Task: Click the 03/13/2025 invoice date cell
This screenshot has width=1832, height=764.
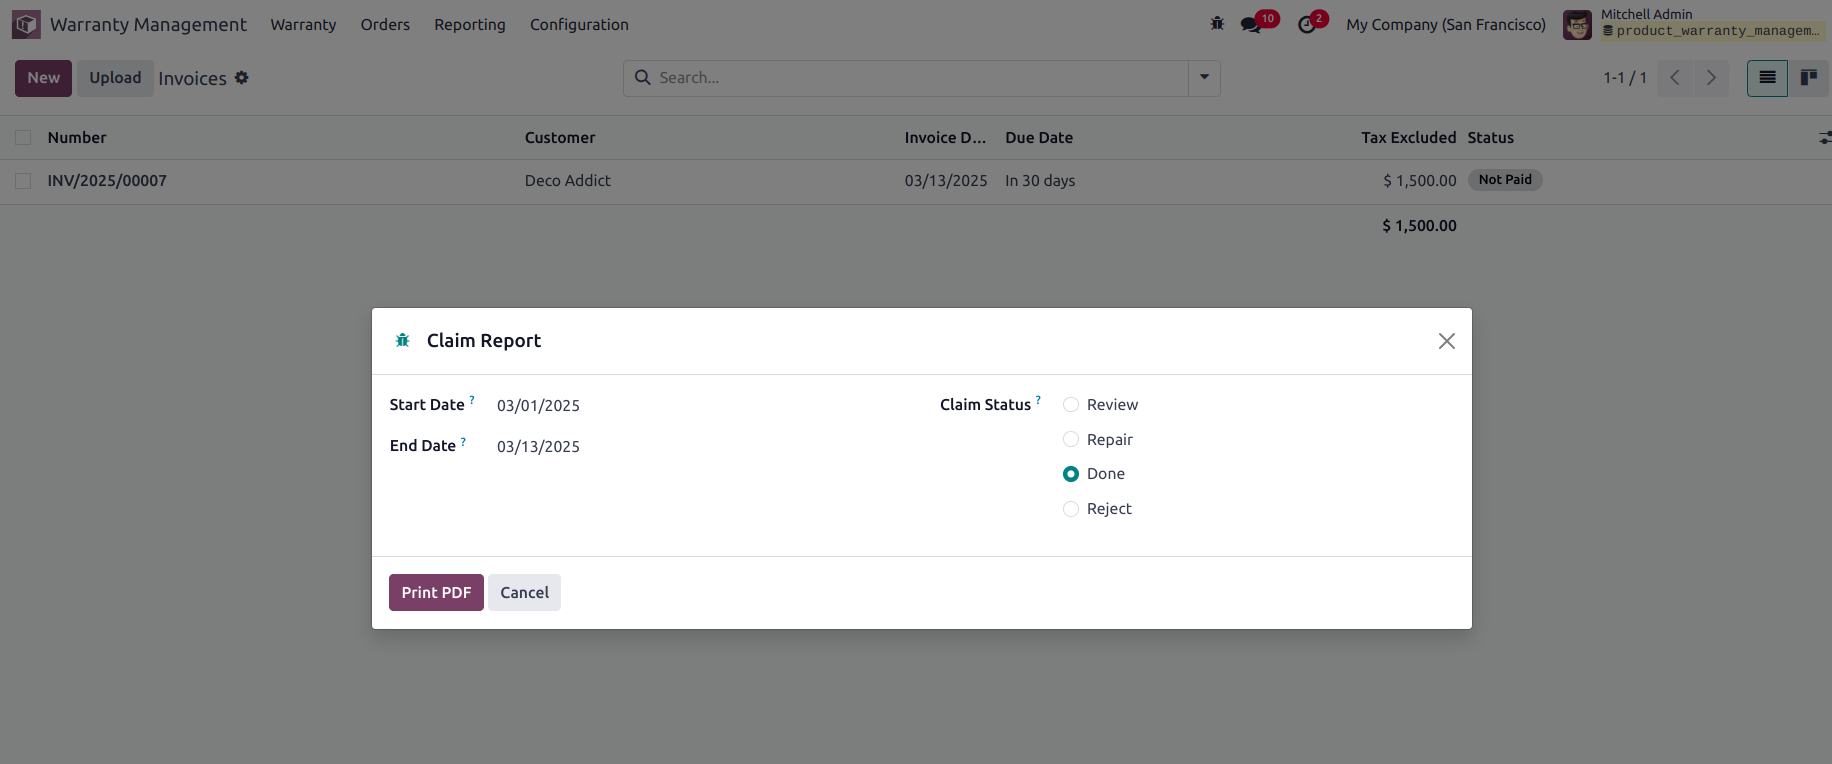Action: click(945, 181)
